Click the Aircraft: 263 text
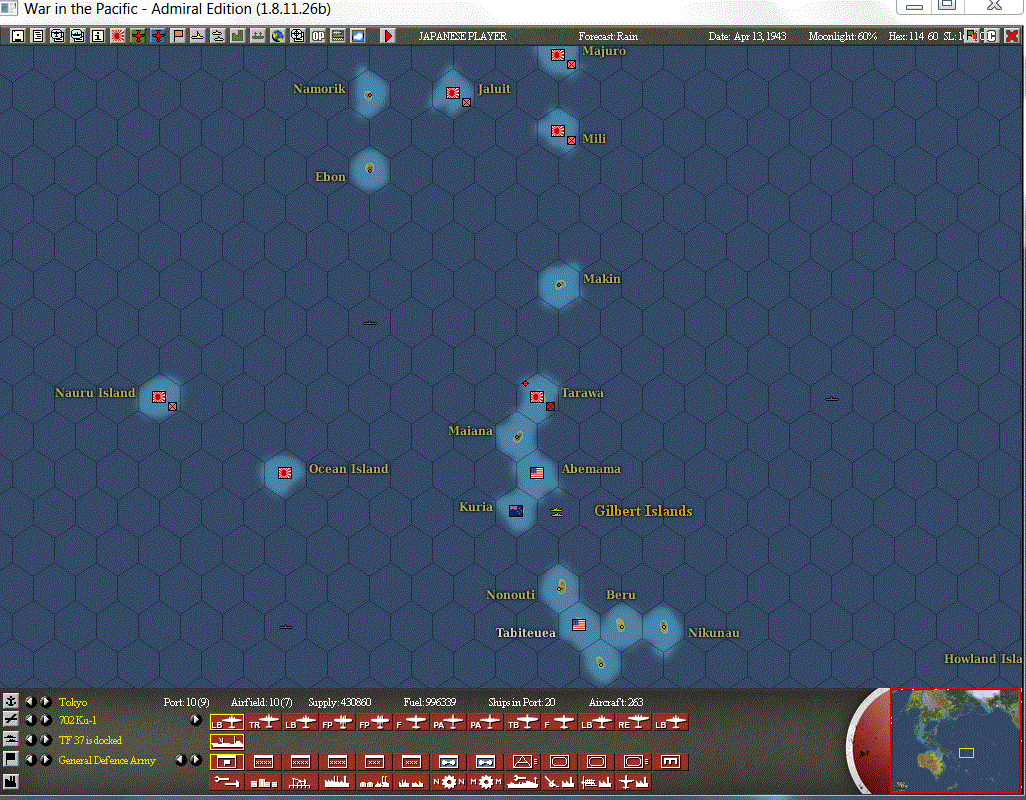 616,702
